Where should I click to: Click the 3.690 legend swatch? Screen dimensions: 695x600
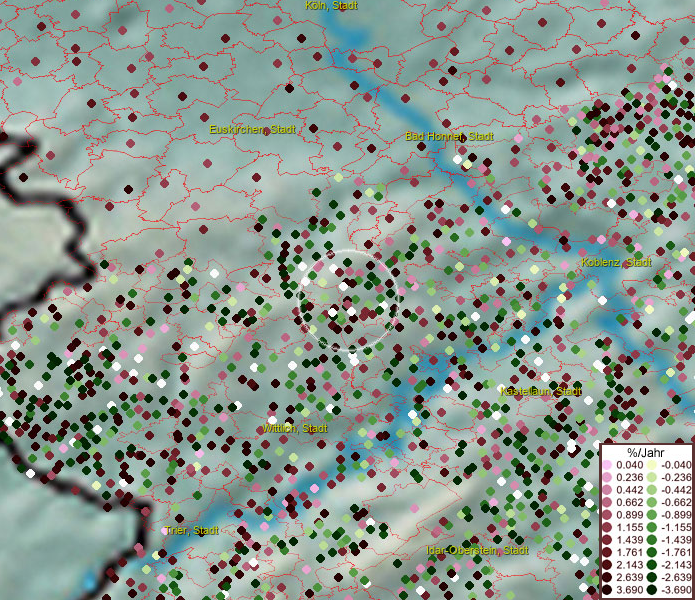click(607, 590)
